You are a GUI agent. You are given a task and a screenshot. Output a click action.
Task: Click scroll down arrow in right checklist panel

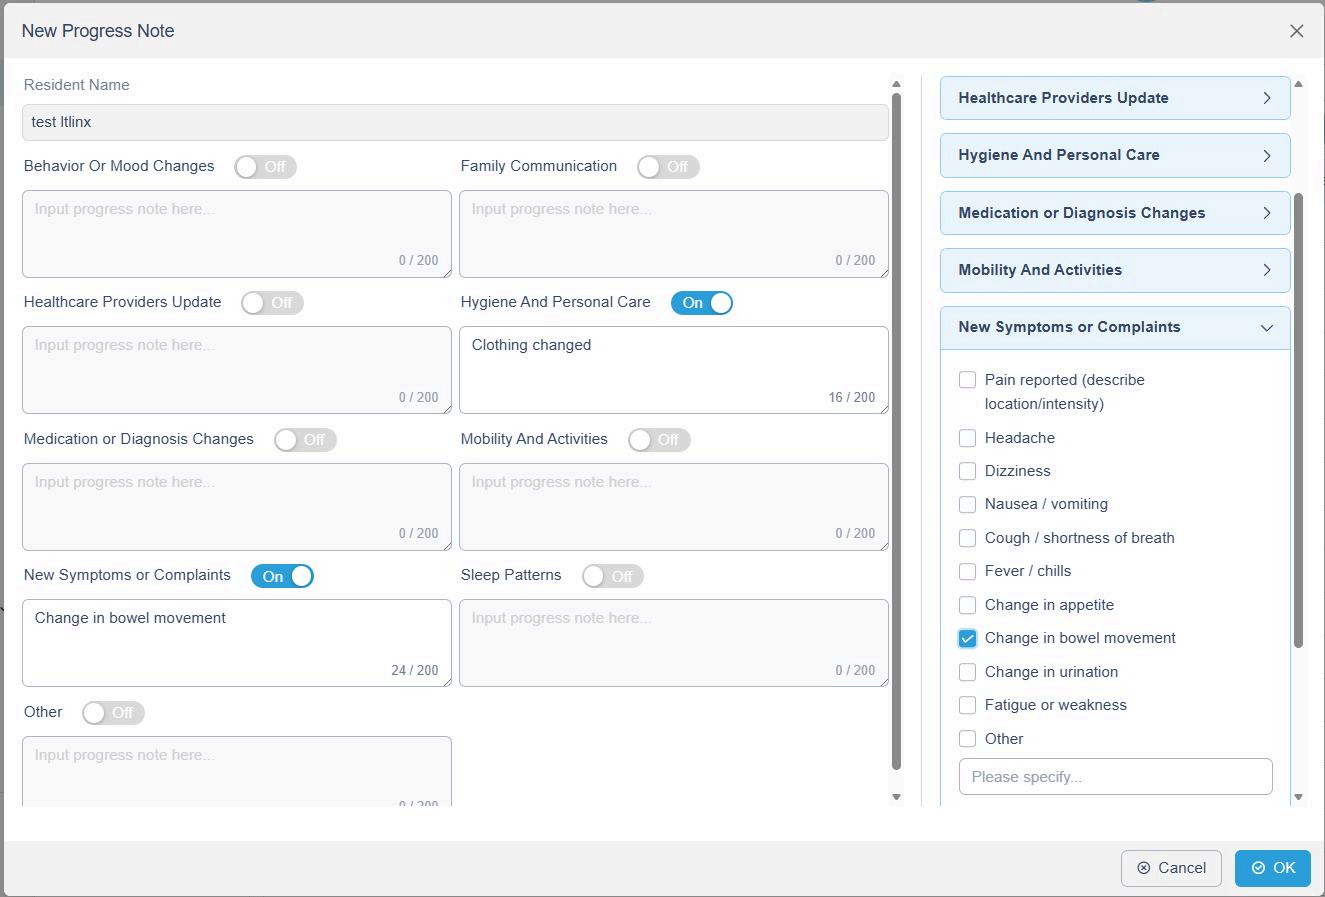click(x=1298, y=797)
